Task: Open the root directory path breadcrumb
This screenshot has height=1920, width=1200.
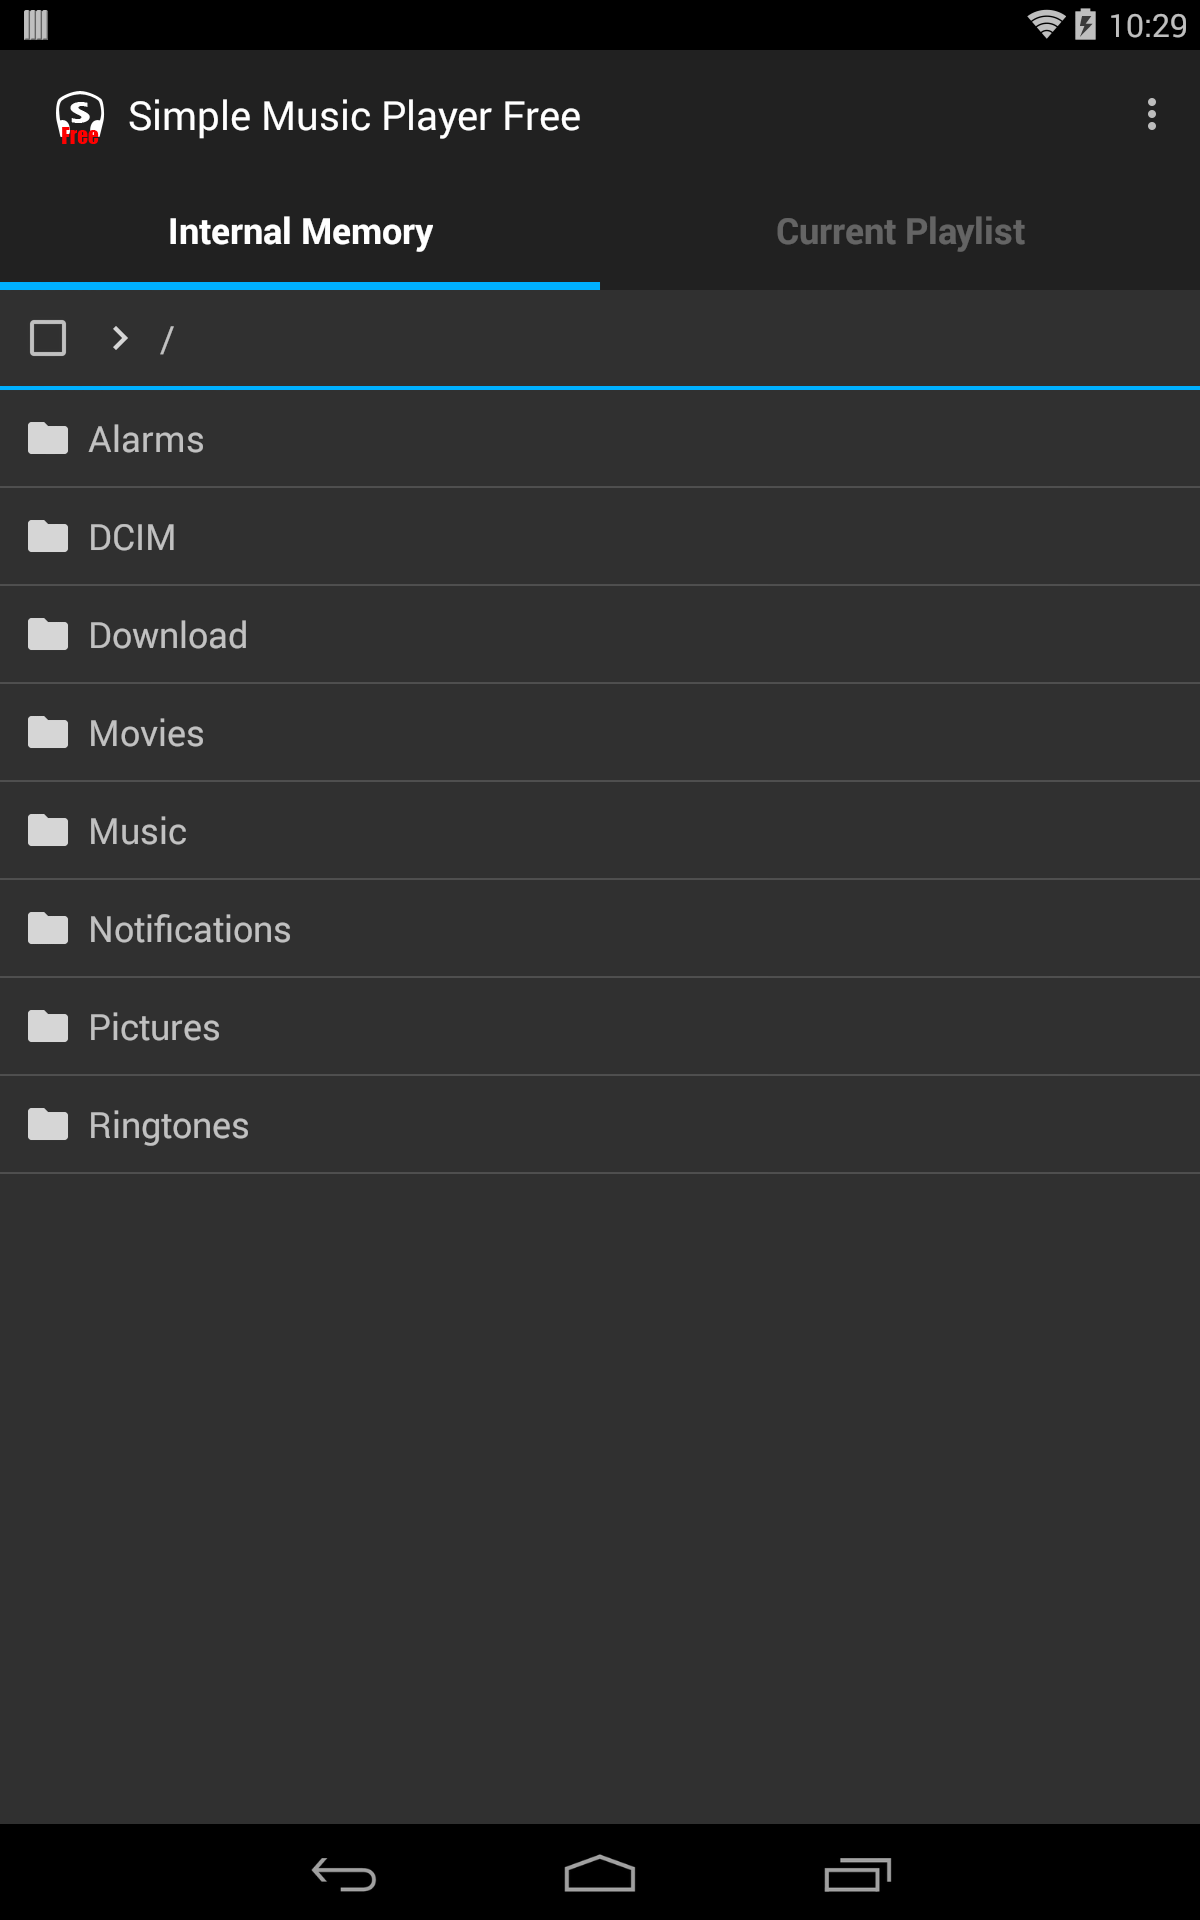Action: click(168, 338)
